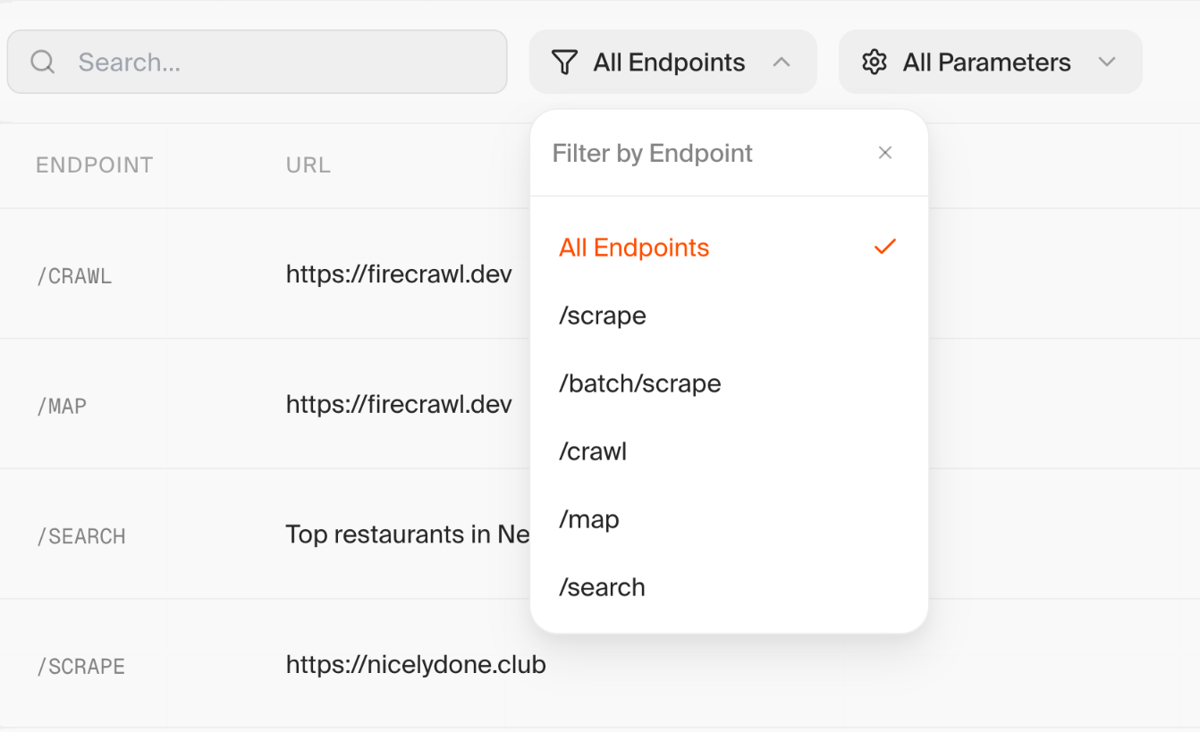Click the X to close the endpoint filter popup

885,152
